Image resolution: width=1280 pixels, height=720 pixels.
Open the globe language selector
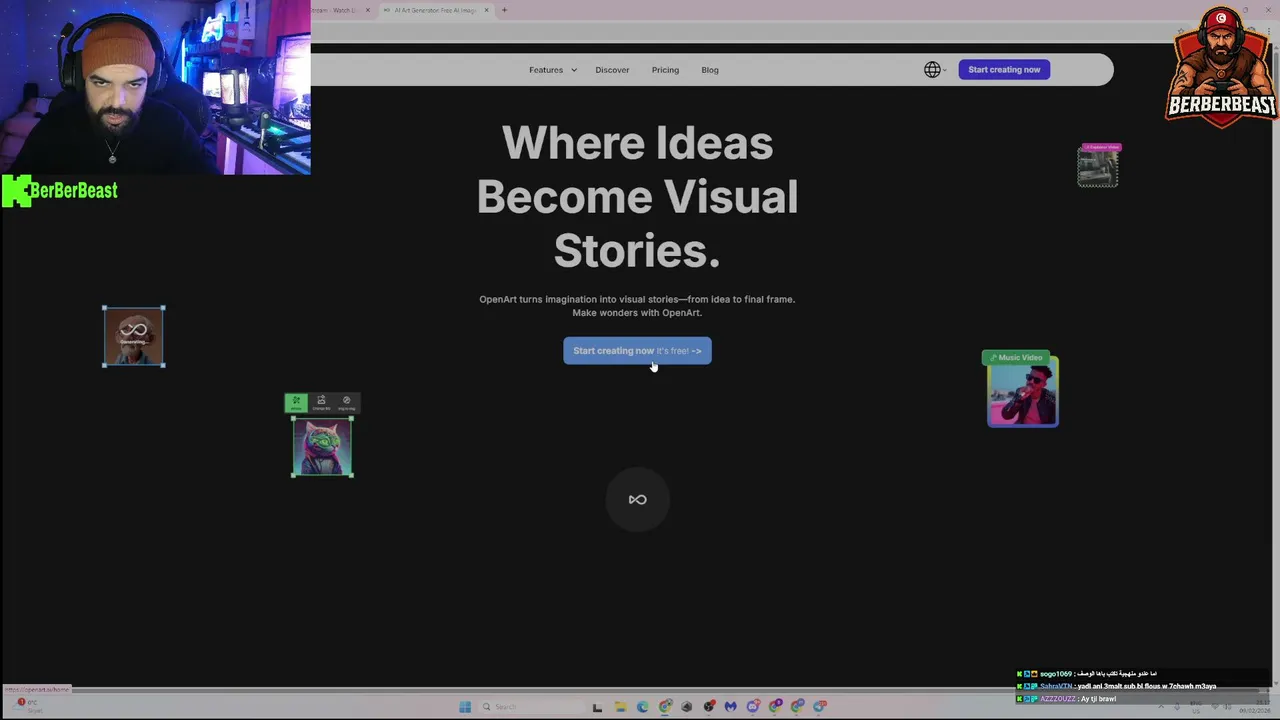click(x=933, y=70)
